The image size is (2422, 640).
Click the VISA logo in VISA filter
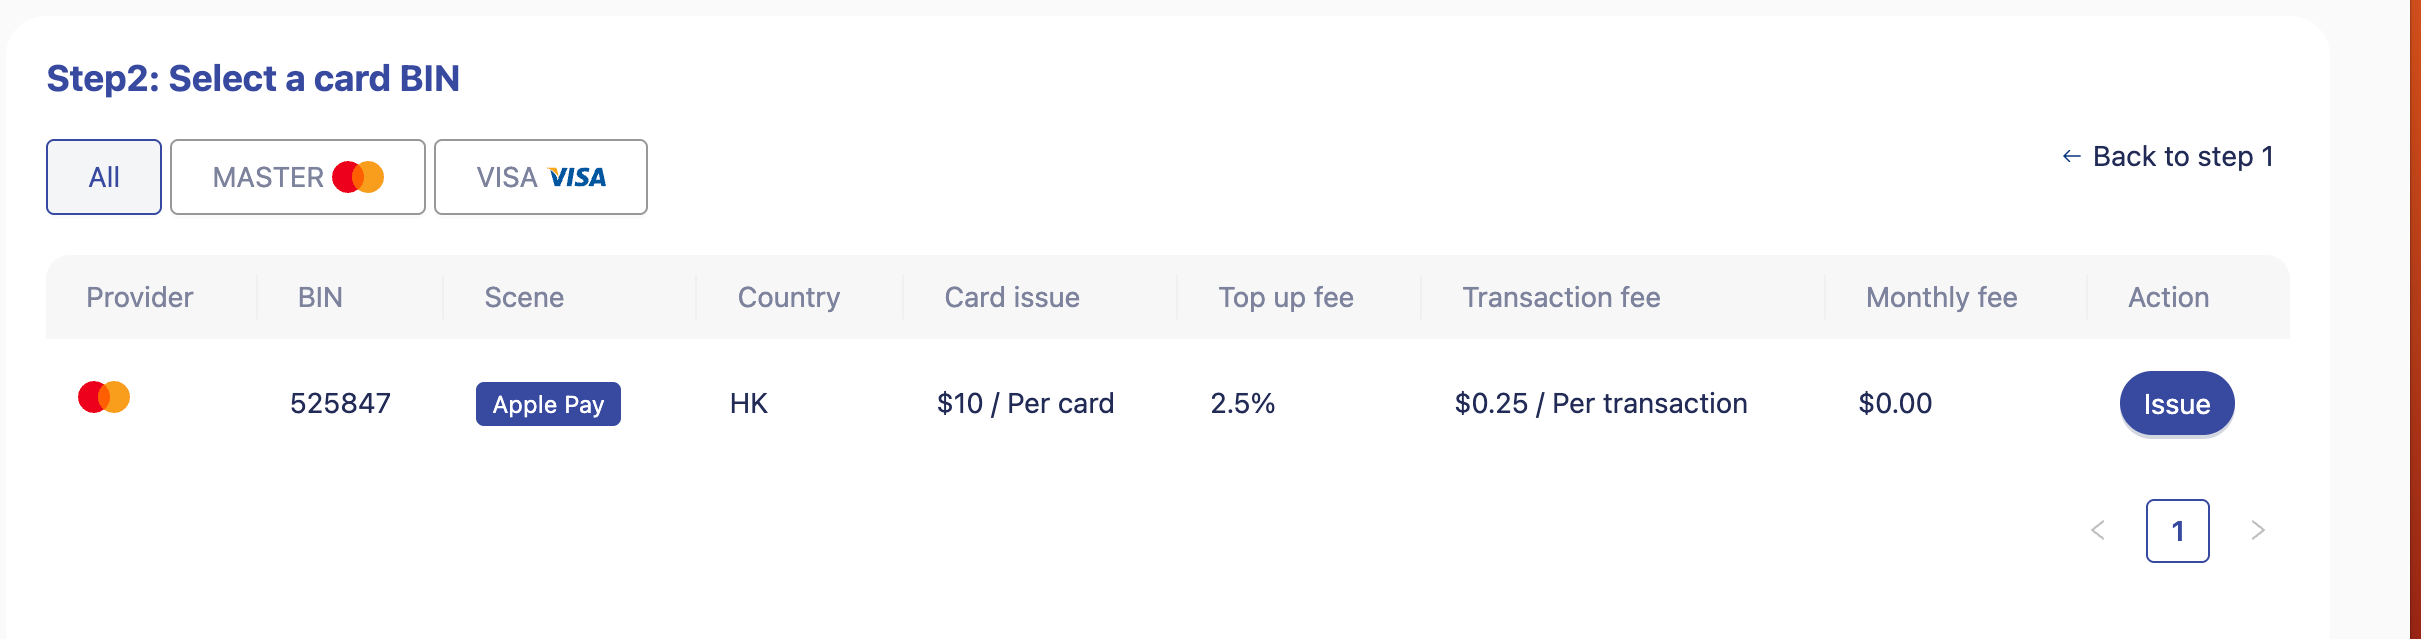(x=577, y=177)
